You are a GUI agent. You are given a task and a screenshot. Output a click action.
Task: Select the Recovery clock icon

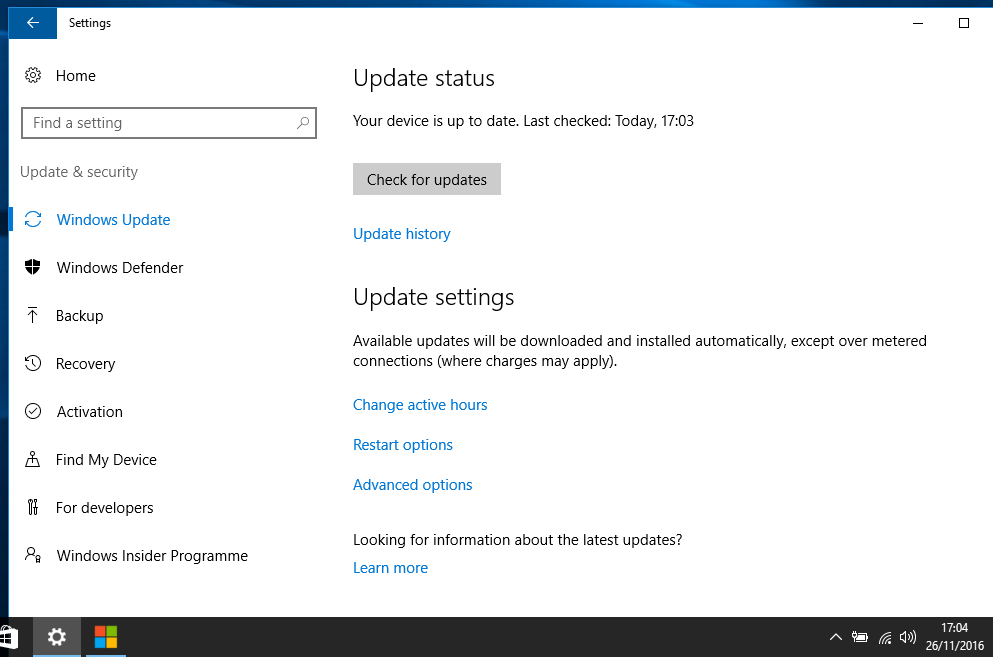(x=33, y=363)
